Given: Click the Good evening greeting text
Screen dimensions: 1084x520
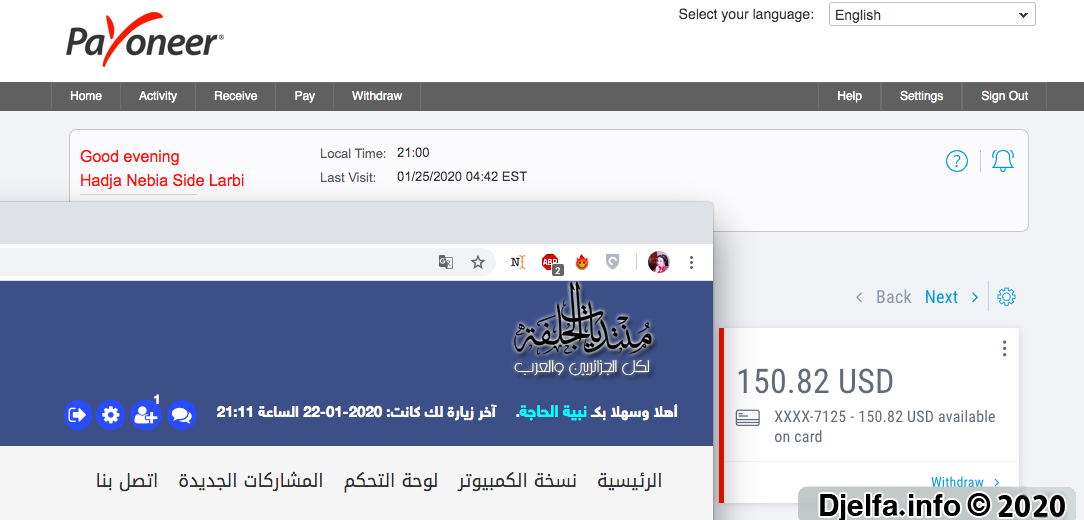Looking at the screenshot, I should point(130,157).
